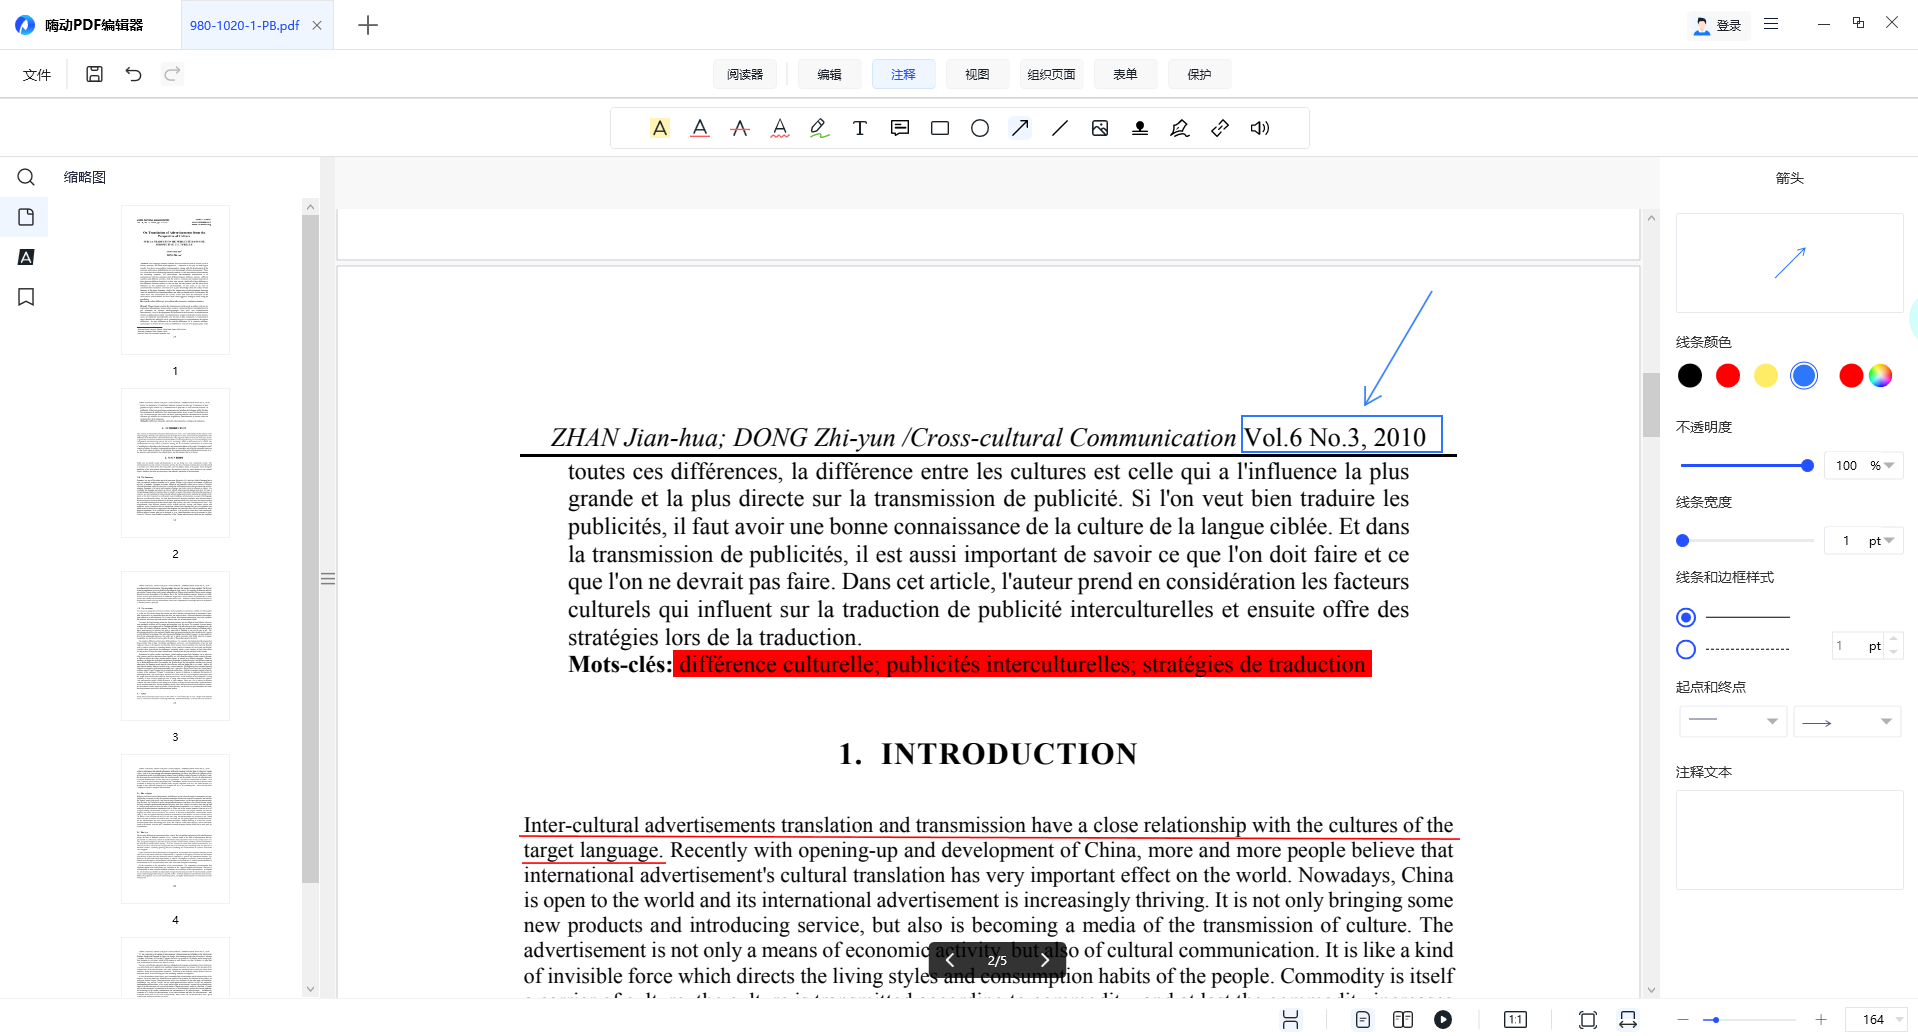The height and width of the screenshot is (1036, 1918).
Task: Select the rectangle shape tool
Action: point(940,128)
